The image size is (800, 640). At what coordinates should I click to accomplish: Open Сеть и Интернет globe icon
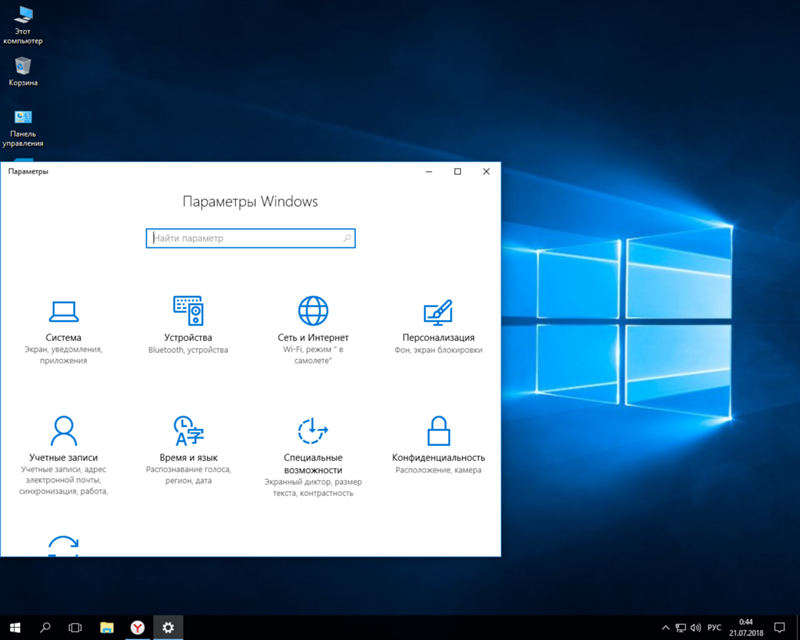pos(313,310)
